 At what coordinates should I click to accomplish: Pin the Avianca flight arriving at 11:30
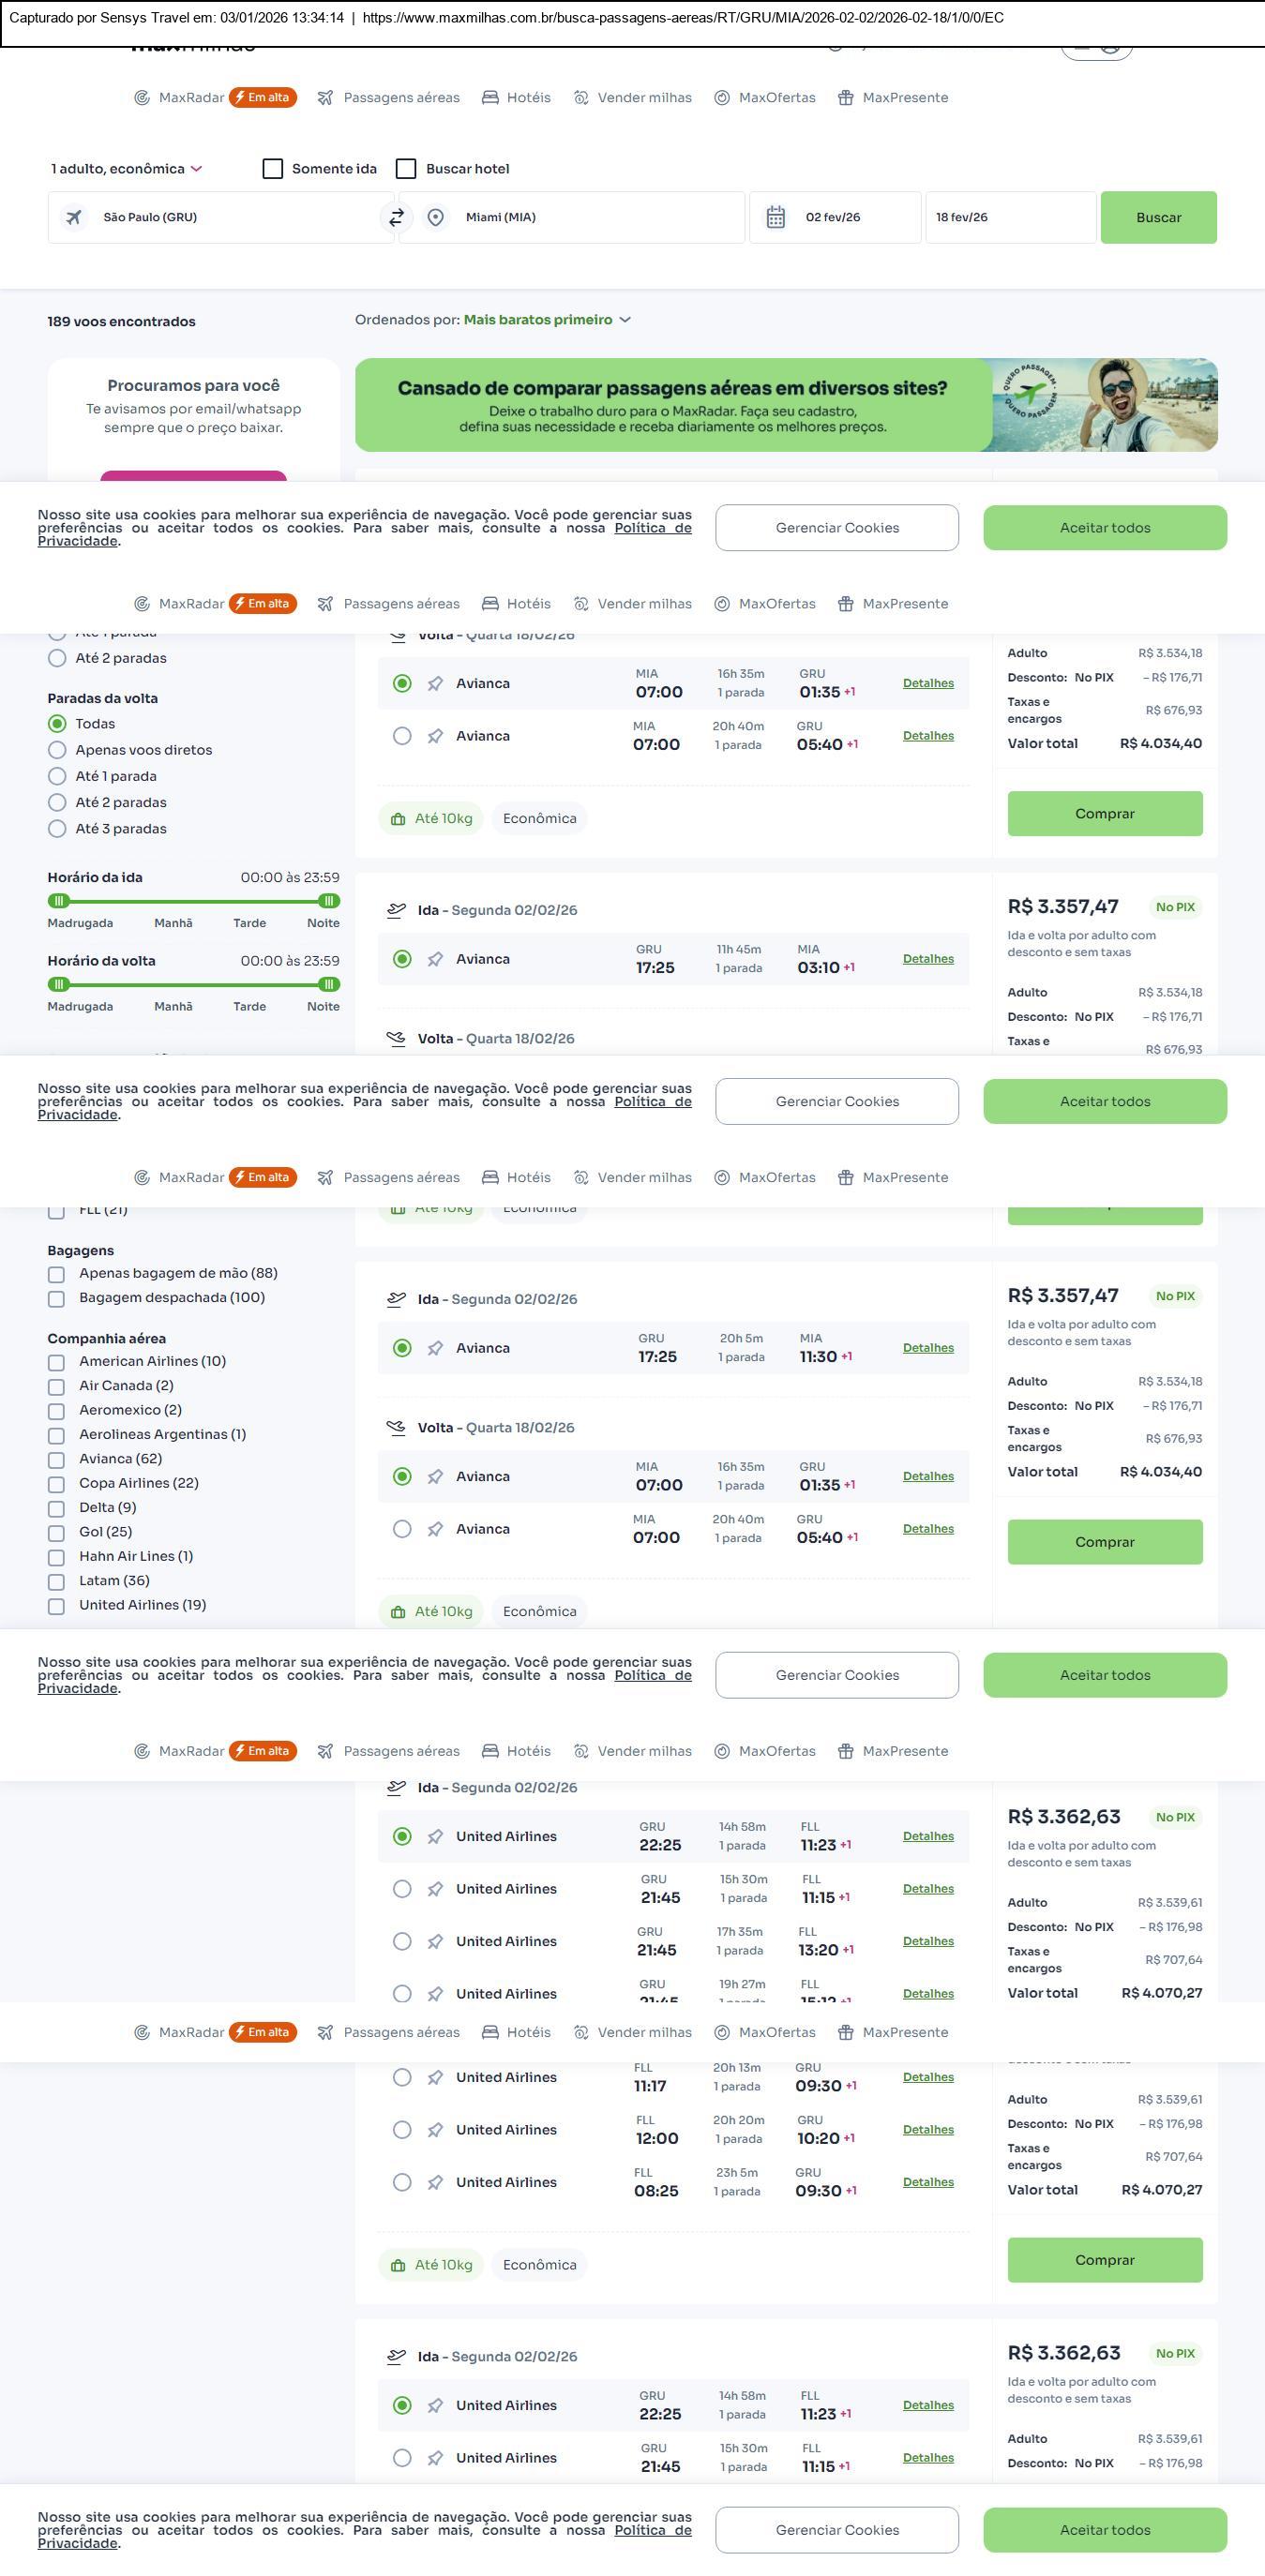tap(435, 1348)
